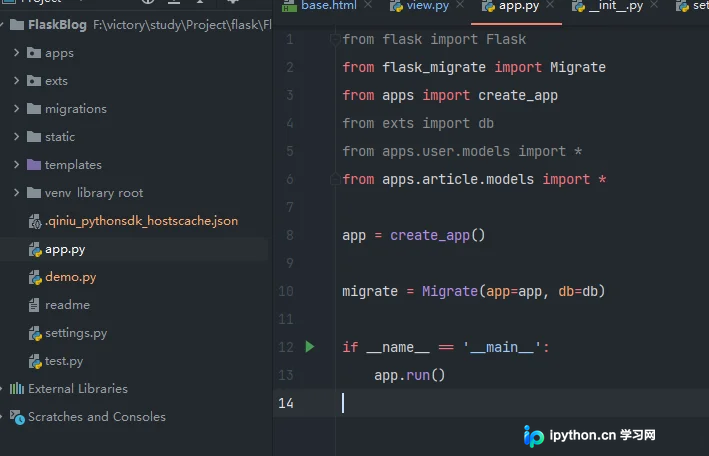This screenshot has width=709, height=456.
Task: Click line number 10 in the gutter
Action: pyautogui.click(x=286, y=291)
